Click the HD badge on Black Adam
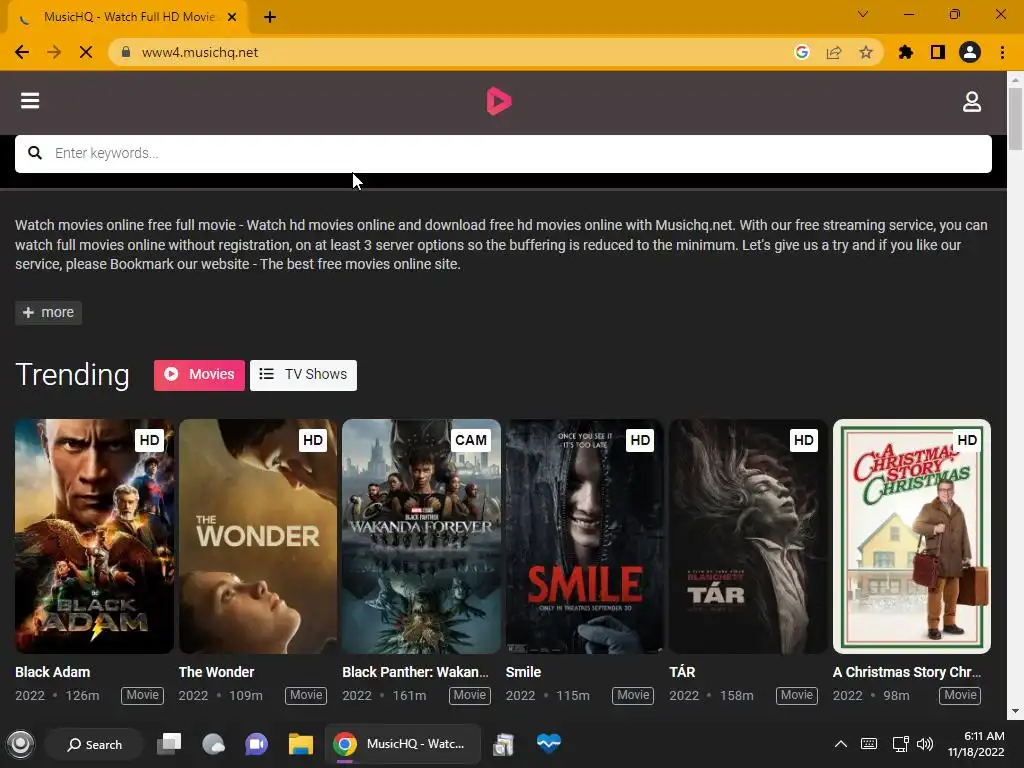The width and height of the screenshot is (1024, 768). click(x=150, y=440)
